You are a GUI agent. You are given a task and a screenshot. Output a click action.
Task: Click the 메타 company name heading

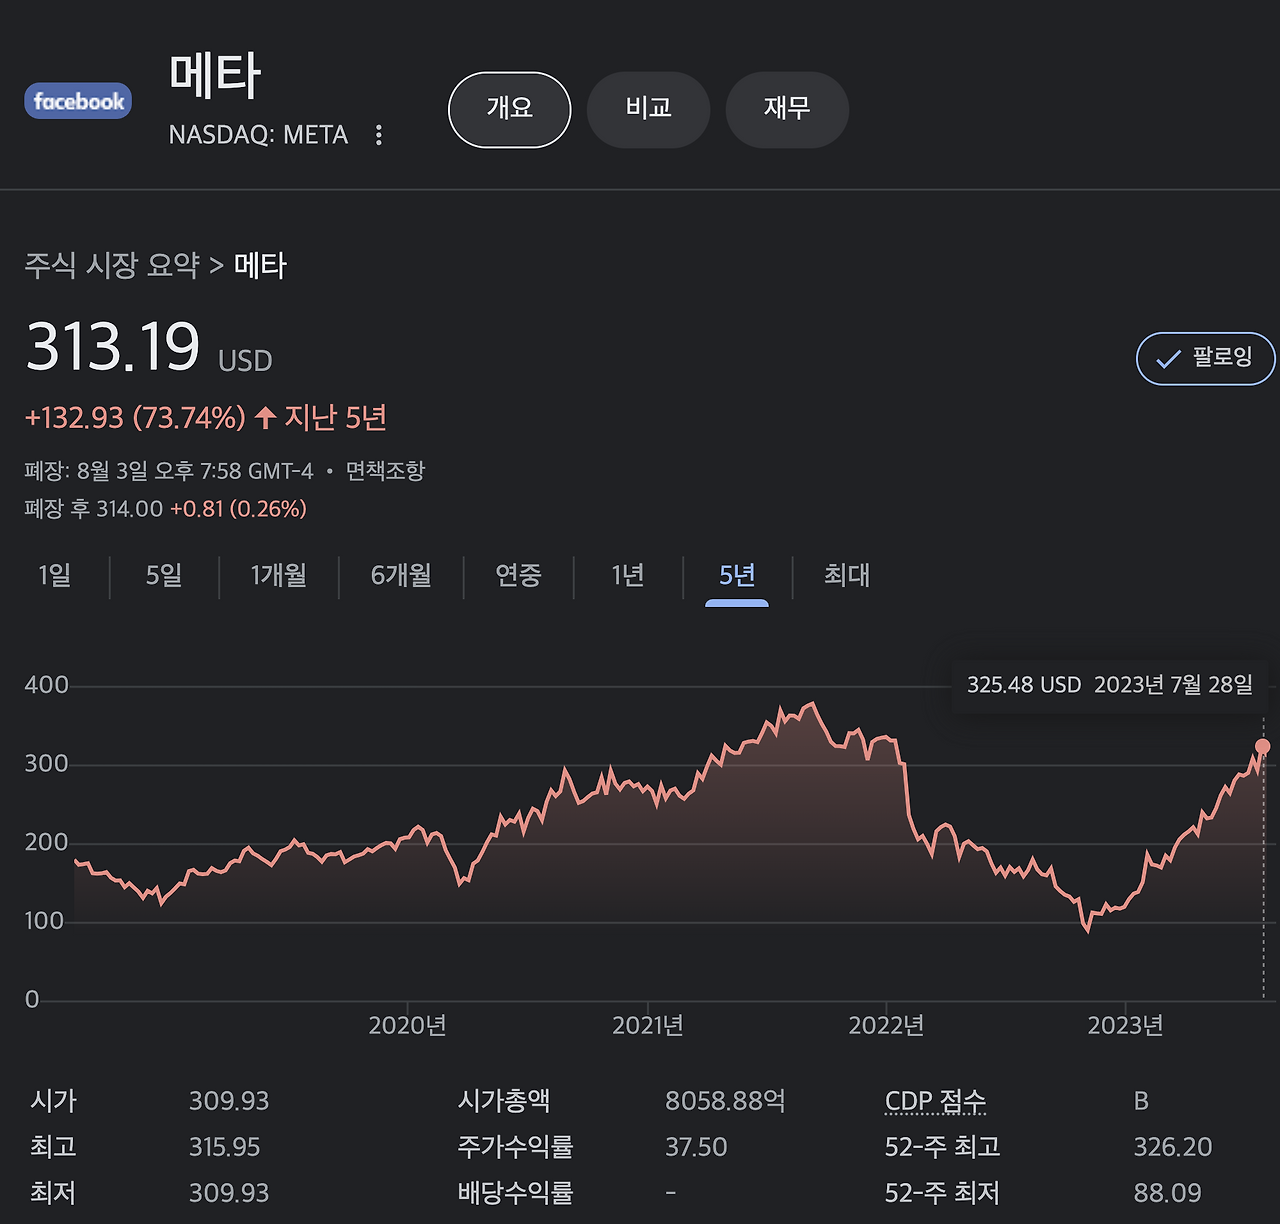[x=215, y=76]
